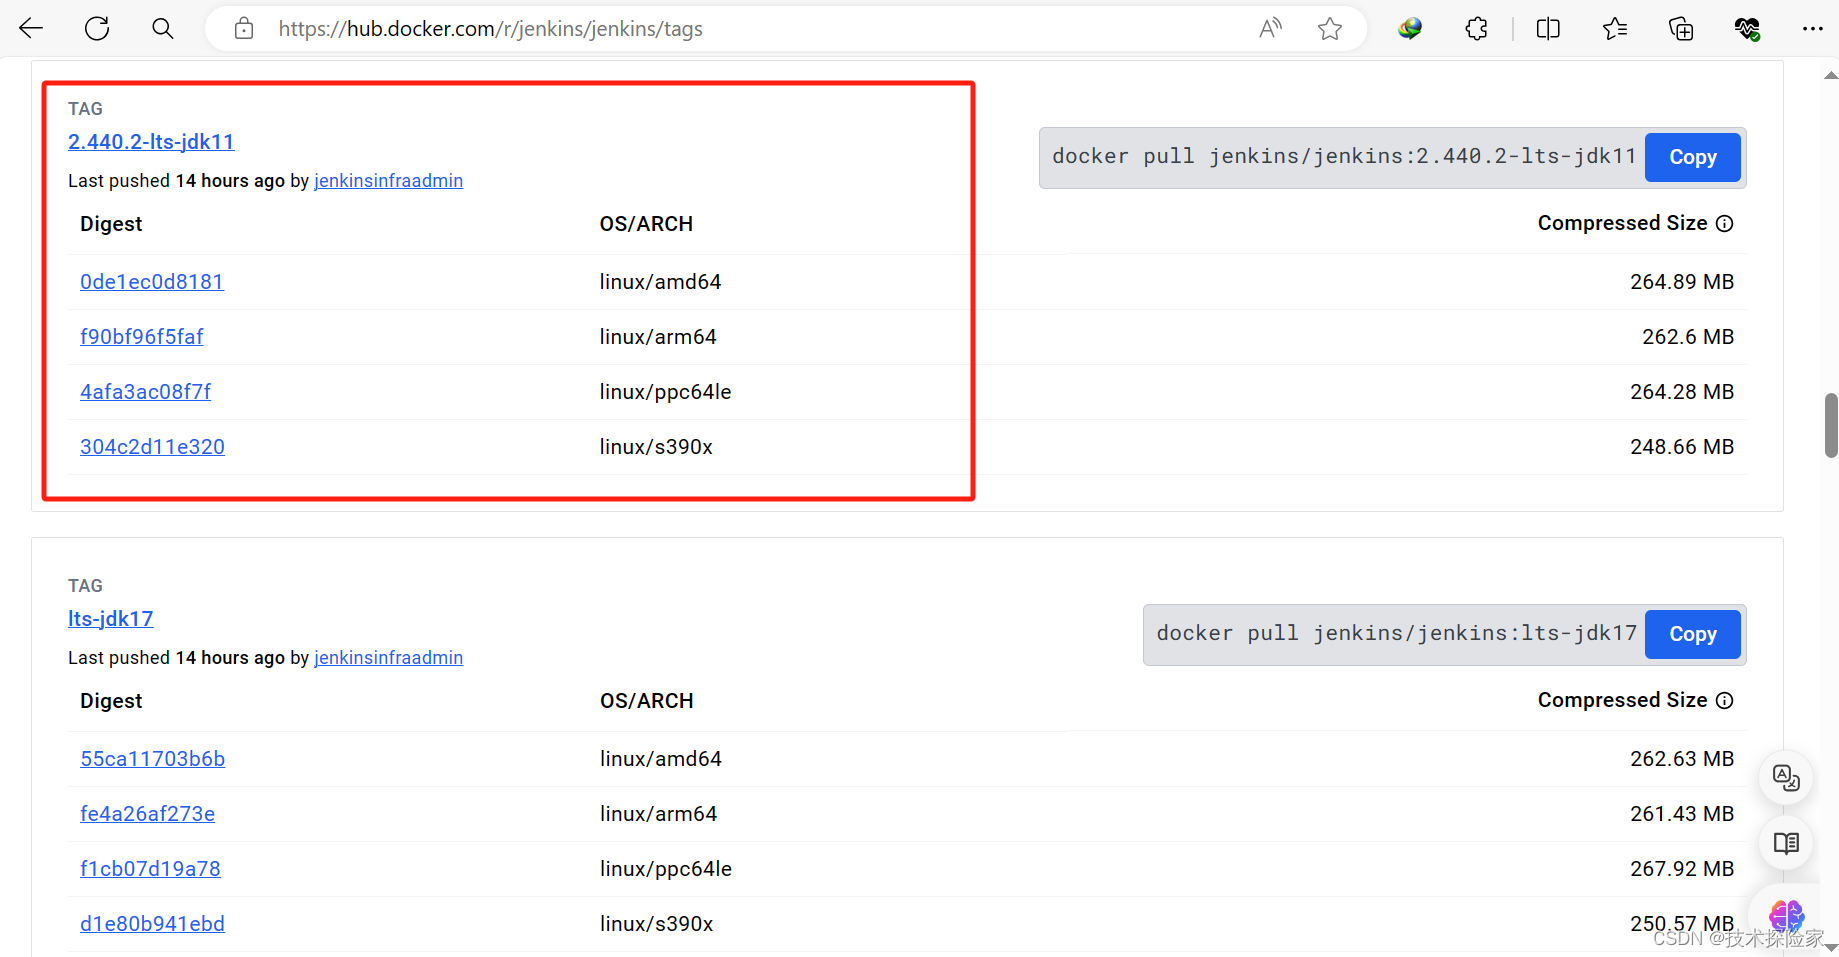Open jenkinsinfraadmin profile under lts-jdk17
Viewport: 1839px width, 957px height.
click(388, 658)
